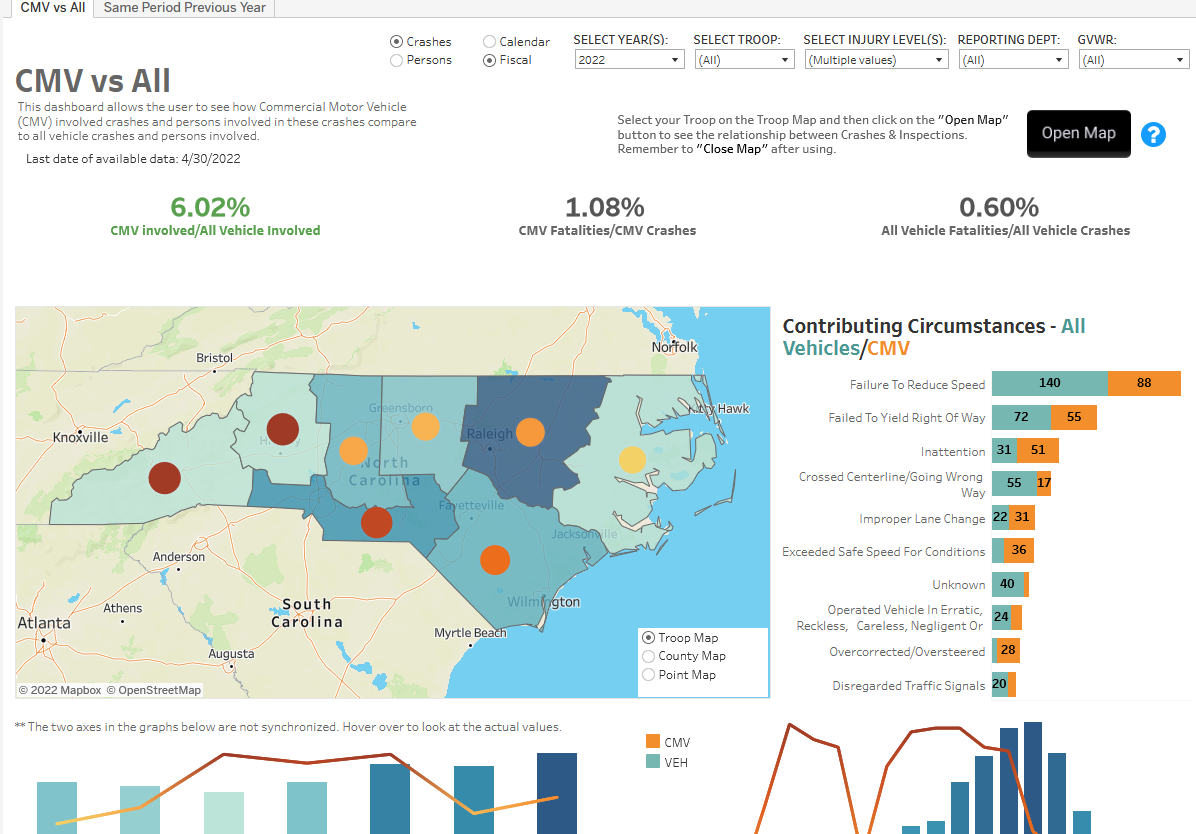The width and height of the screenshot is (1196, 834).
Task: Open the Select Year(s) dropdown
Action: tap(629, 60)
